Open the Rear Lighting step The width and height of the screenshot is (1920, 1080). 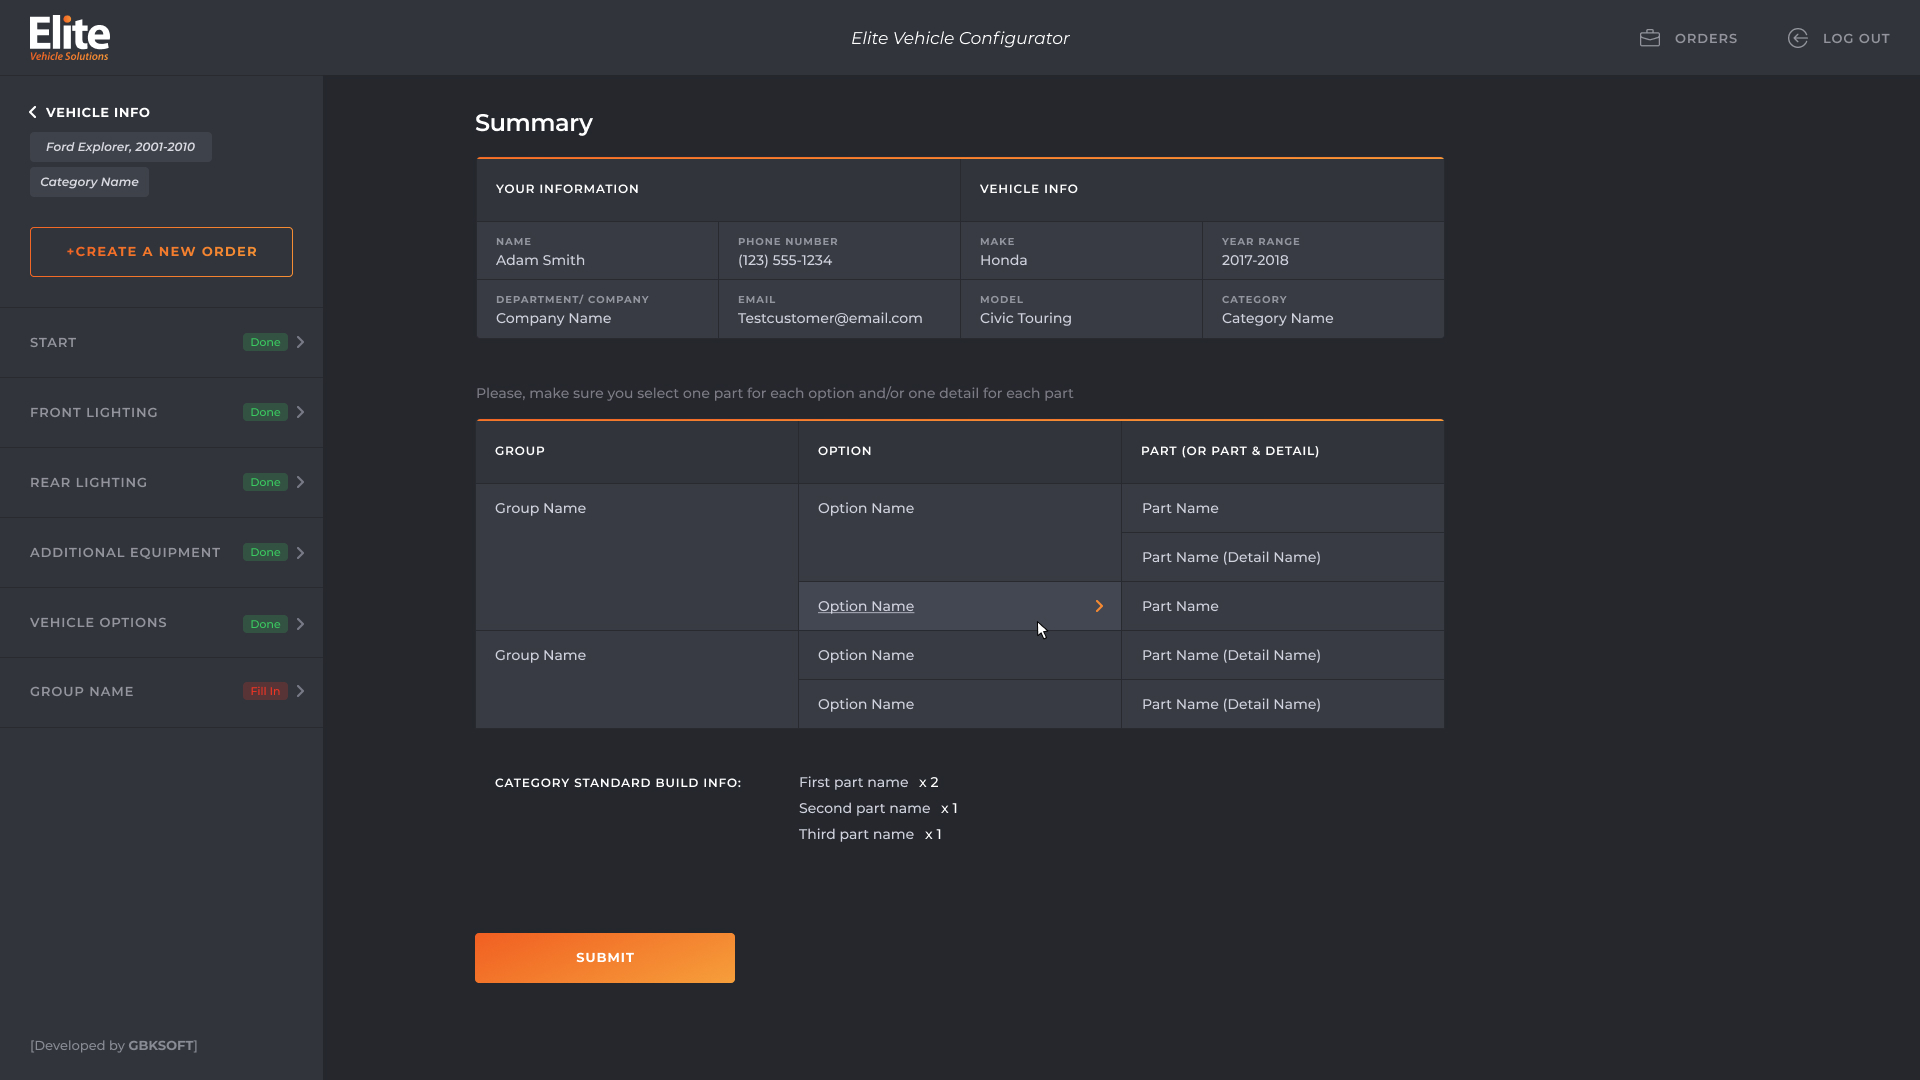pos(161,482)
